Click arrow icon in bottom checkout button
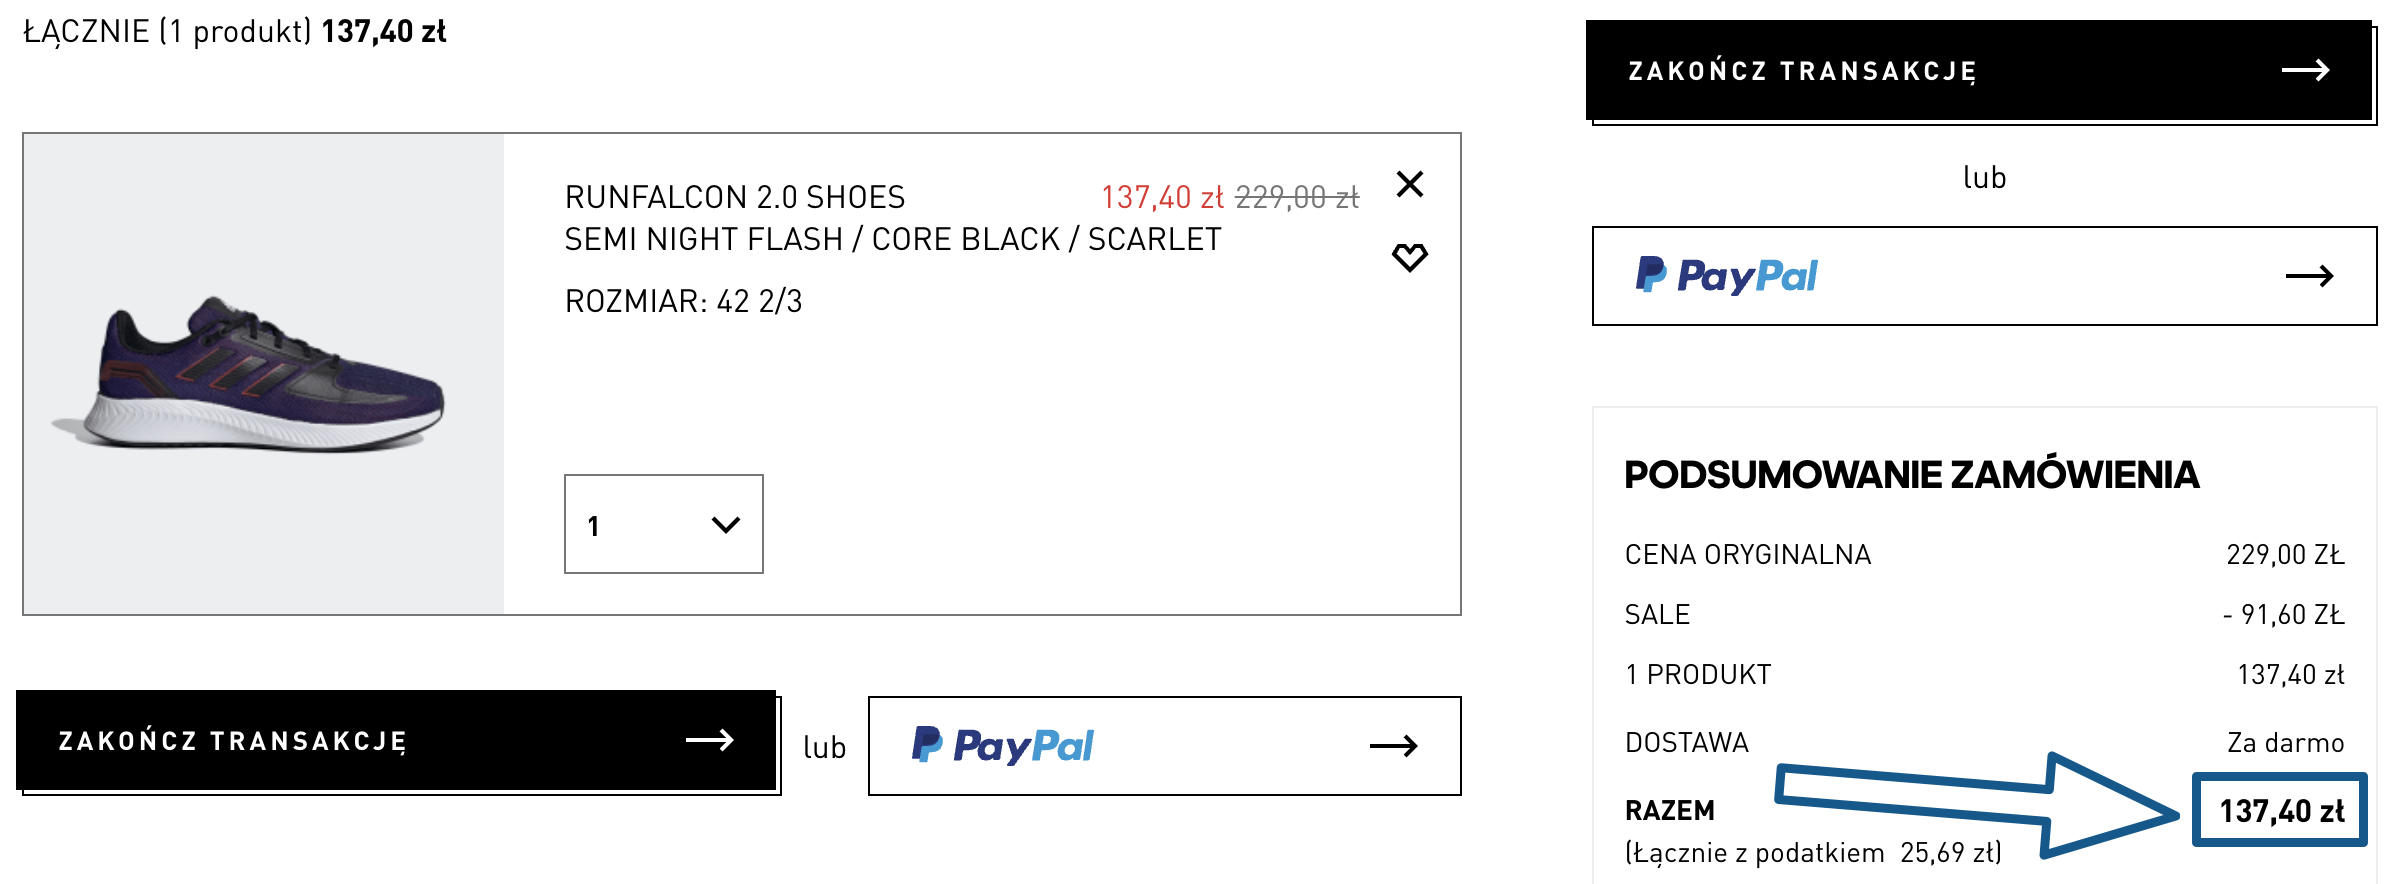 click(709, 740)
